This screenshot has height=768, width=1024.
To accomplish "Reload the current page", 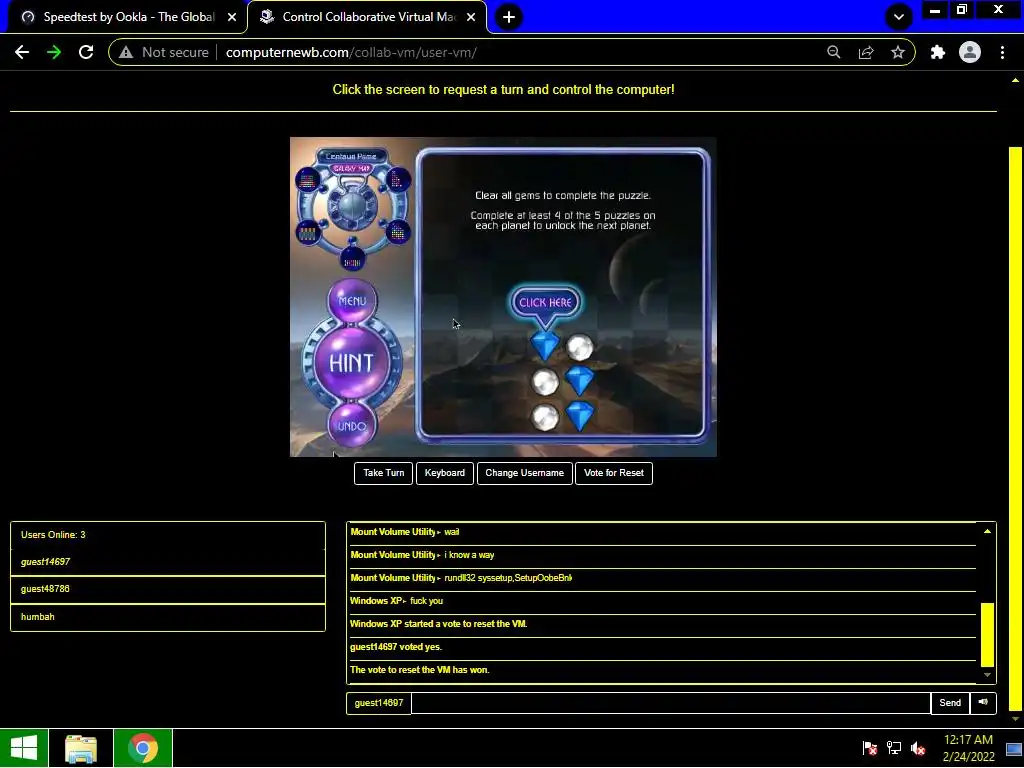I will (86, 52).
